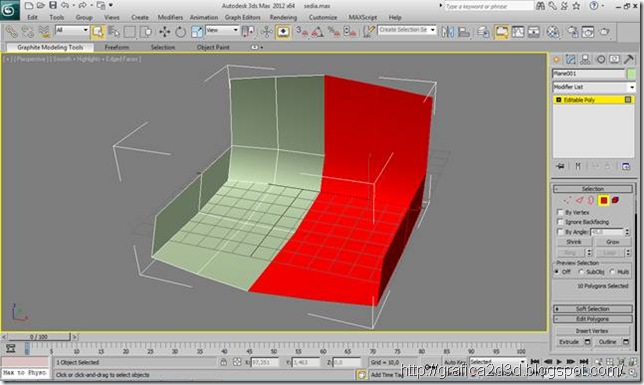The image size is (644, 385).
Task: Choose Element sub-object level icon
Action: point(615,200)
